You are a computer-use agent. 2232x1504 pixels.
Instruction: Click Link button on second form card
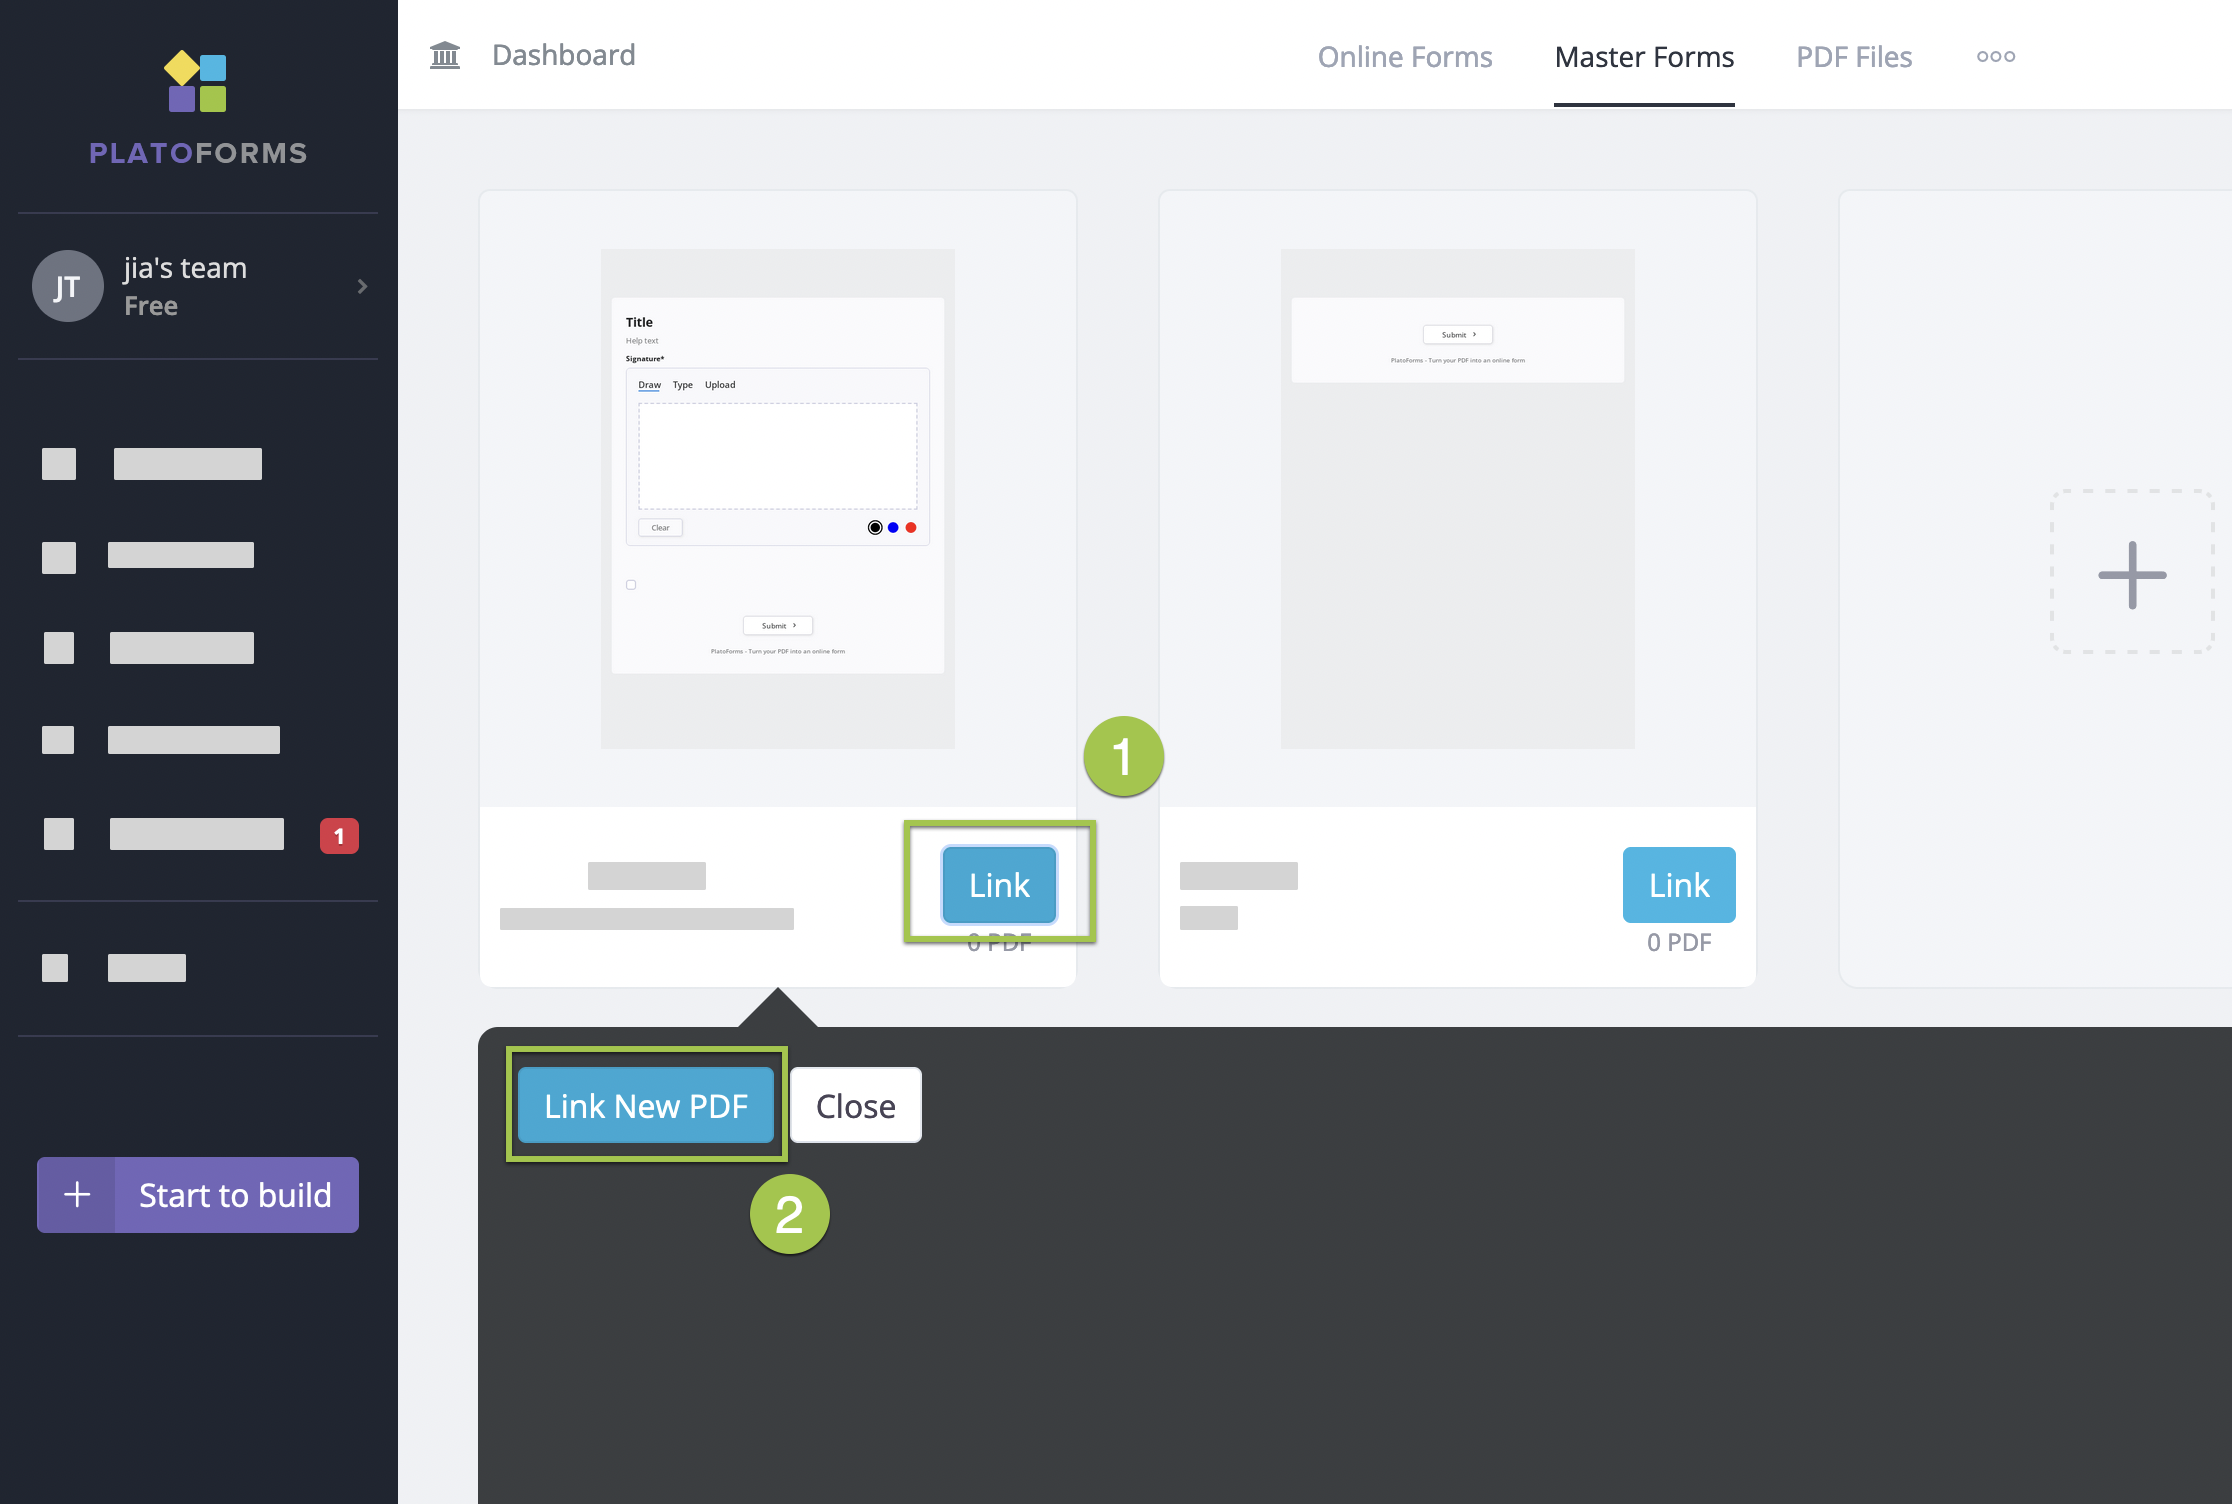pos(1679,885)
